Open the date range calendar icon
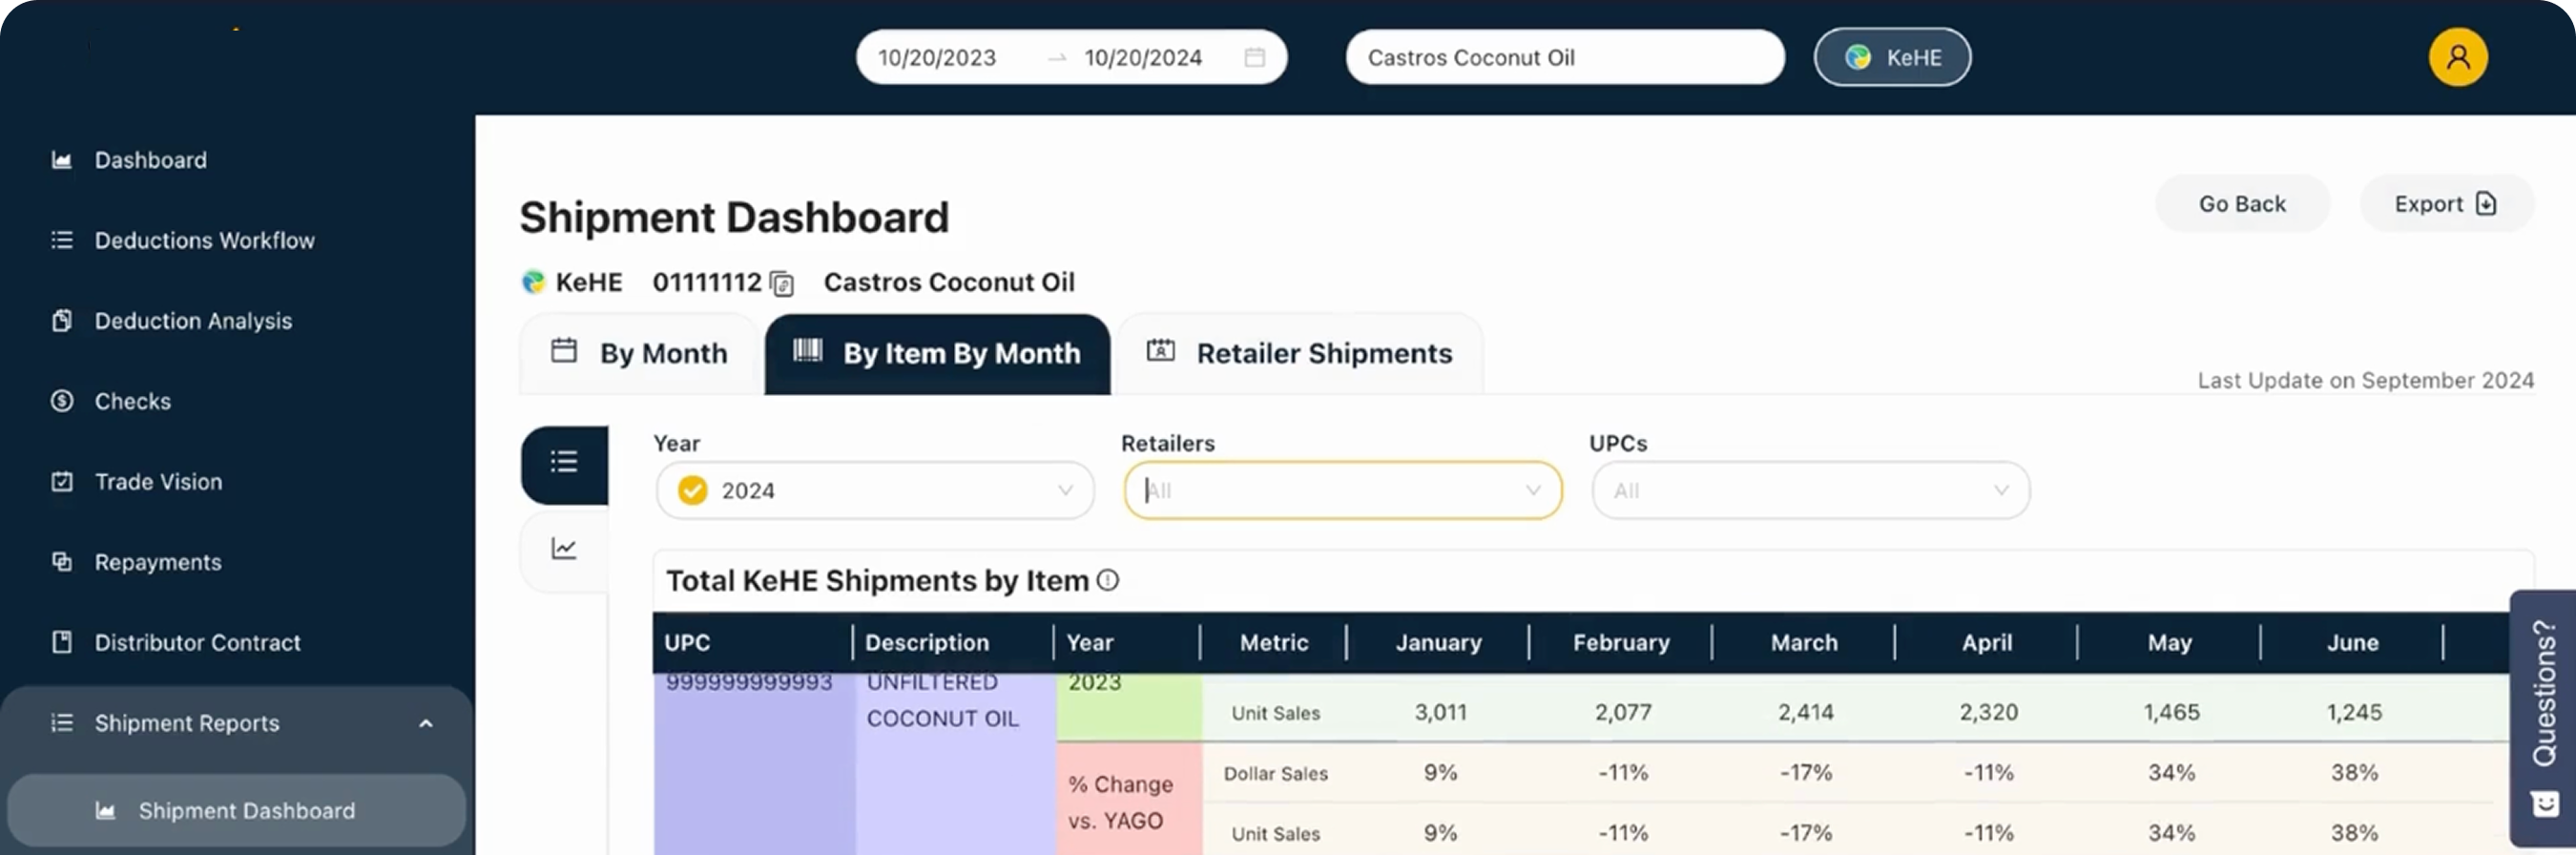This screenshot has width=2576, height=855. [x=1254, y=57]
